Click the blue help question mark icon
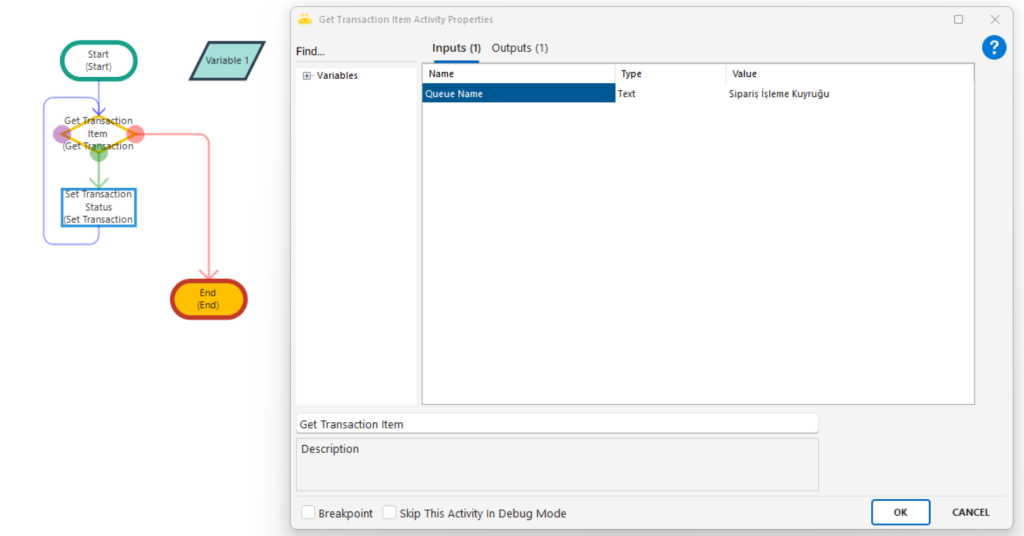1024x536 pixels. pyautogui.click(x=993, y=47)
